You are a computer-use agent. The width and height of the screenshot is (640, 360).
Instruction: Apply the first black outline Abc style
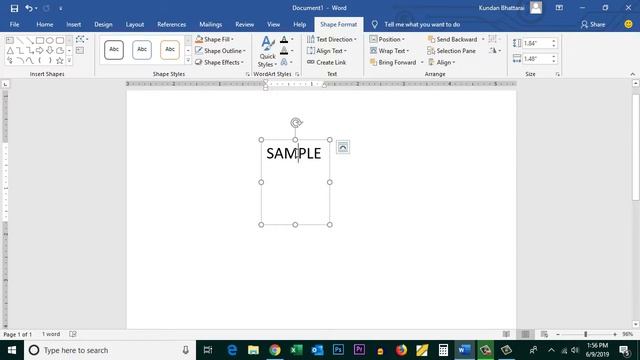click(114, 50)
